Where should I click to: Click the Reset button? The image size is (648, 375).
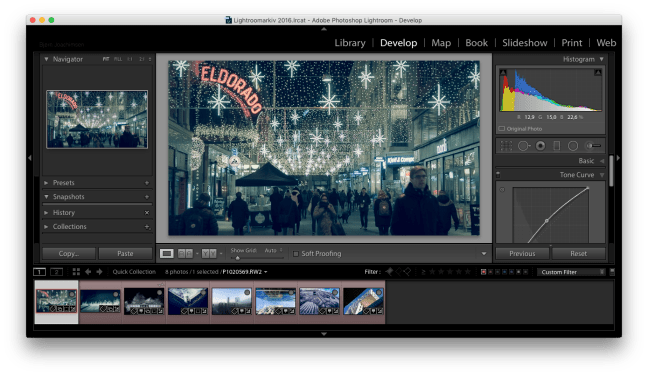[579, 253]
